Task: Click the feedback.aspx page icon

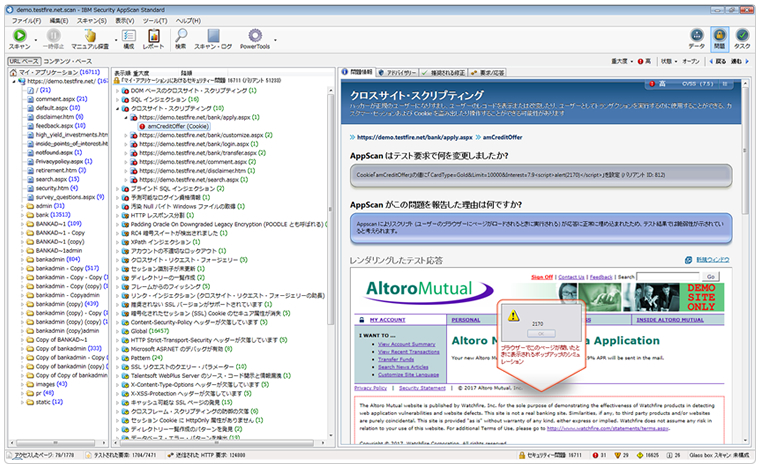Action: (30, 126)
